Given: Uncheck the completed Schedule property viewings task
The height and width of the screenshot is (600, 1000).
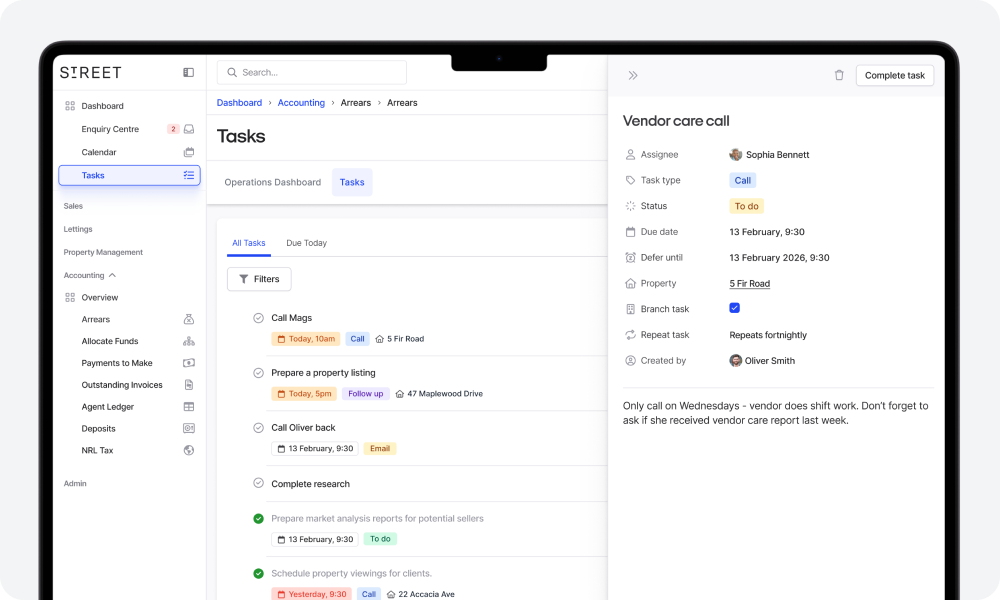Looking at the screenshot, I should pos(258,572).
